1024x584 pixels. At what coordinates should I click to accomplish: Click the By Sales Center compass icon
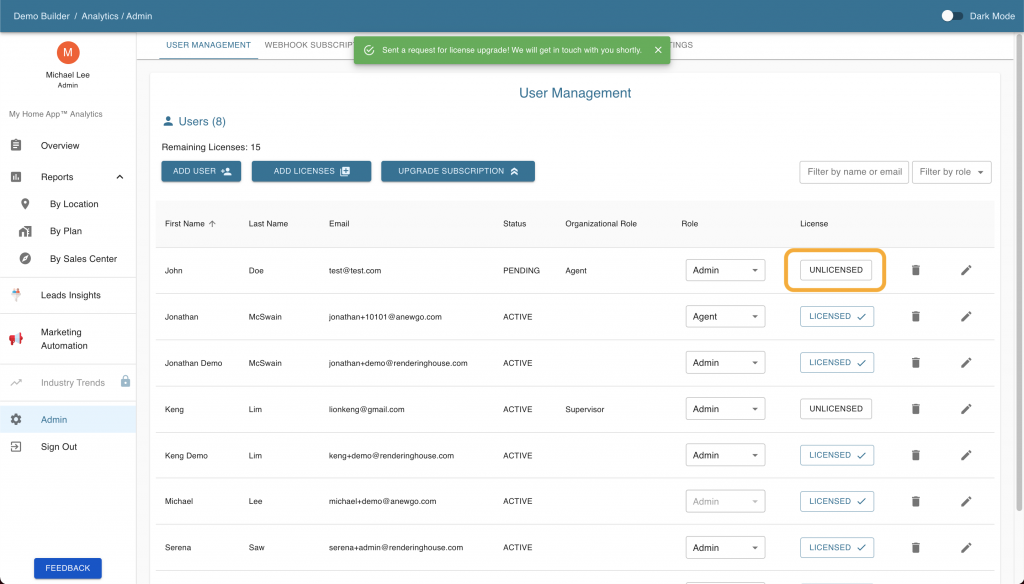point(25,259)
